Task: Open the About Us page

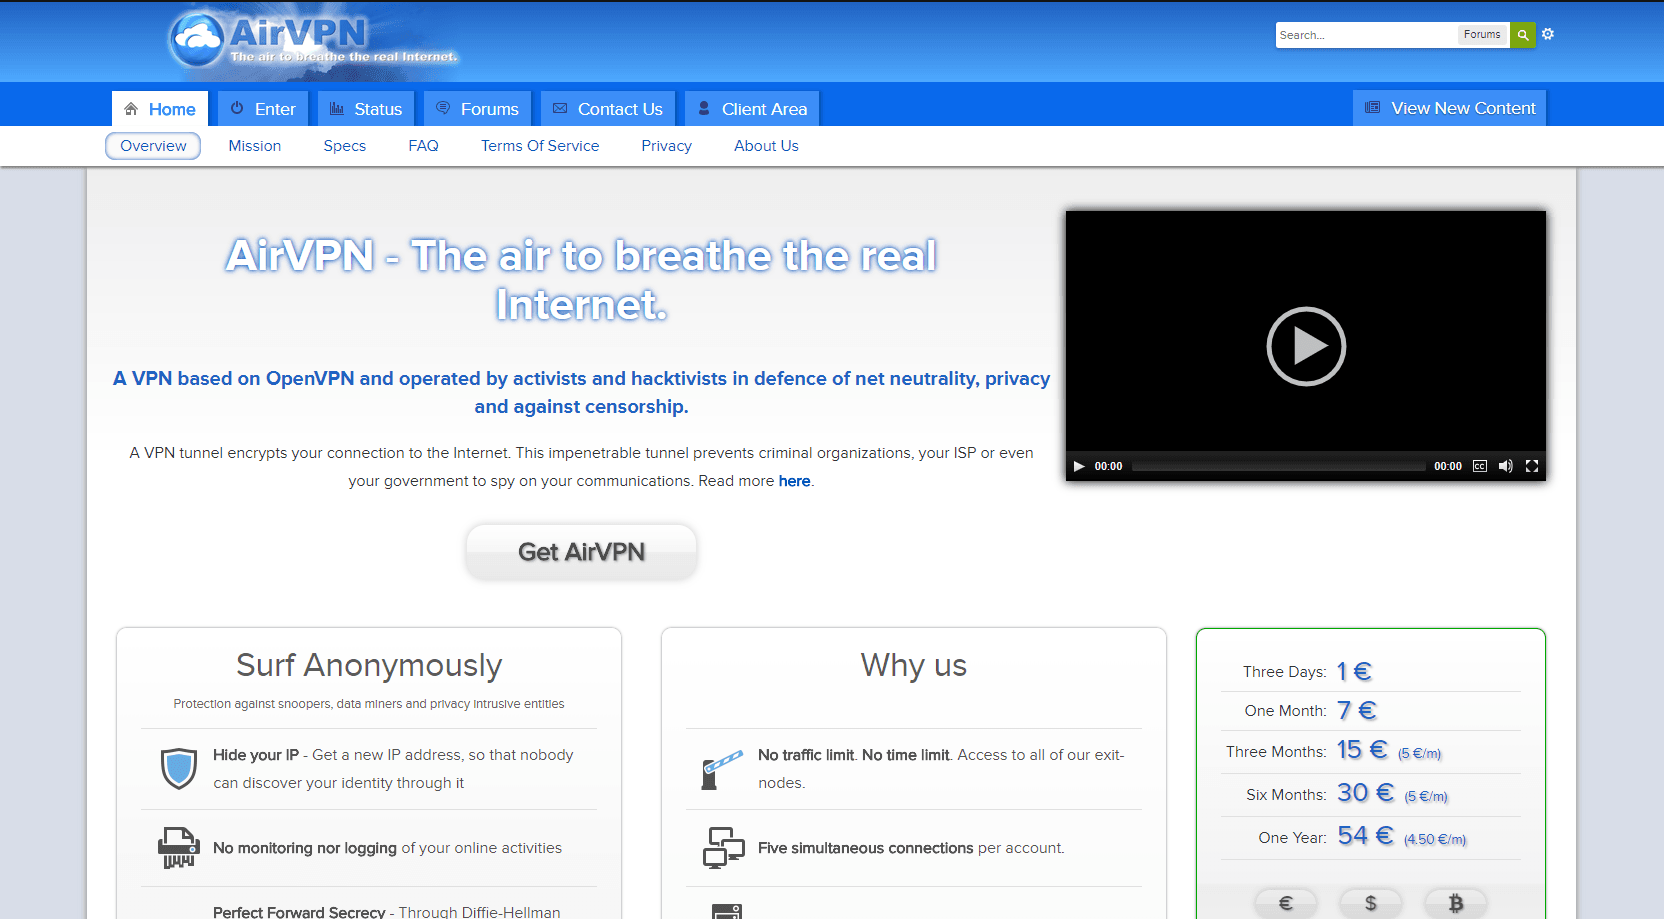Action: 766,146
